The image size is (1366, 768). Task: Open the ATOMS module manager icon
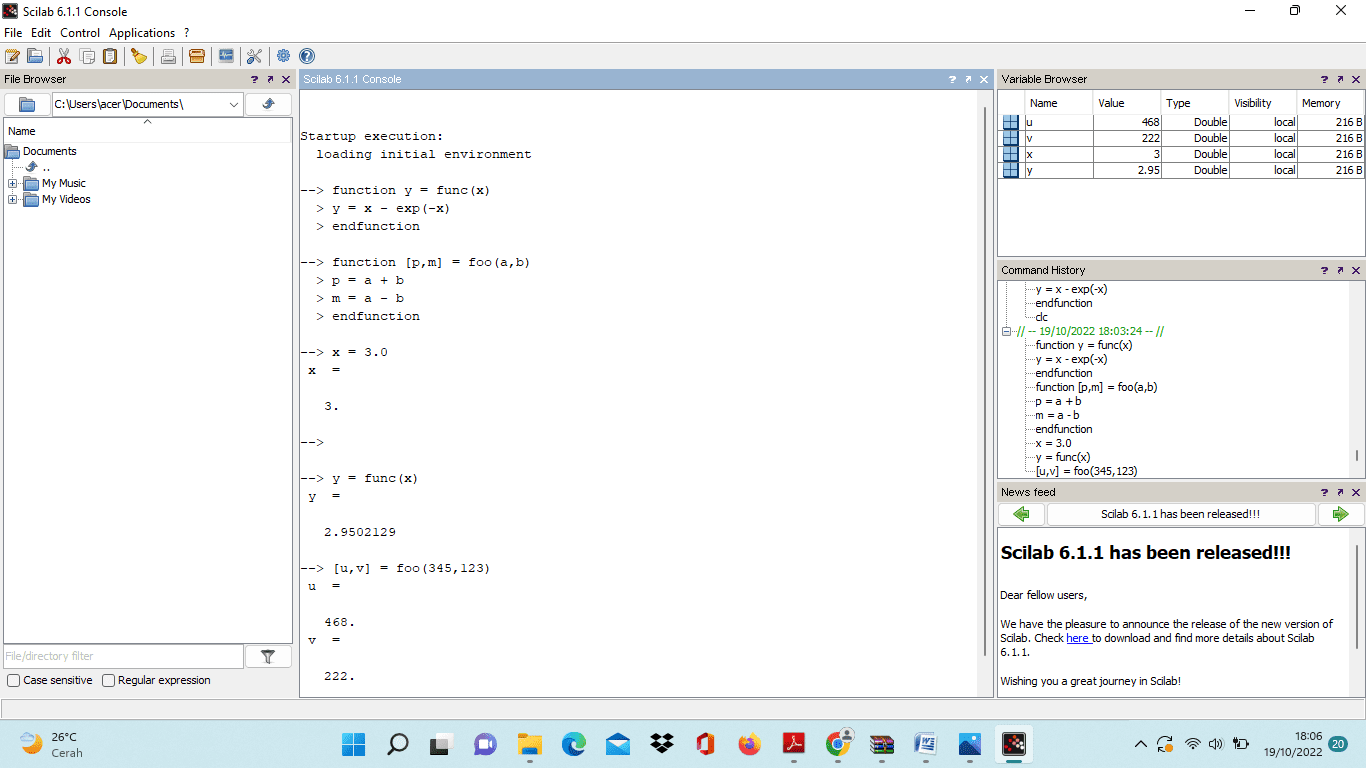coord(197,56)
